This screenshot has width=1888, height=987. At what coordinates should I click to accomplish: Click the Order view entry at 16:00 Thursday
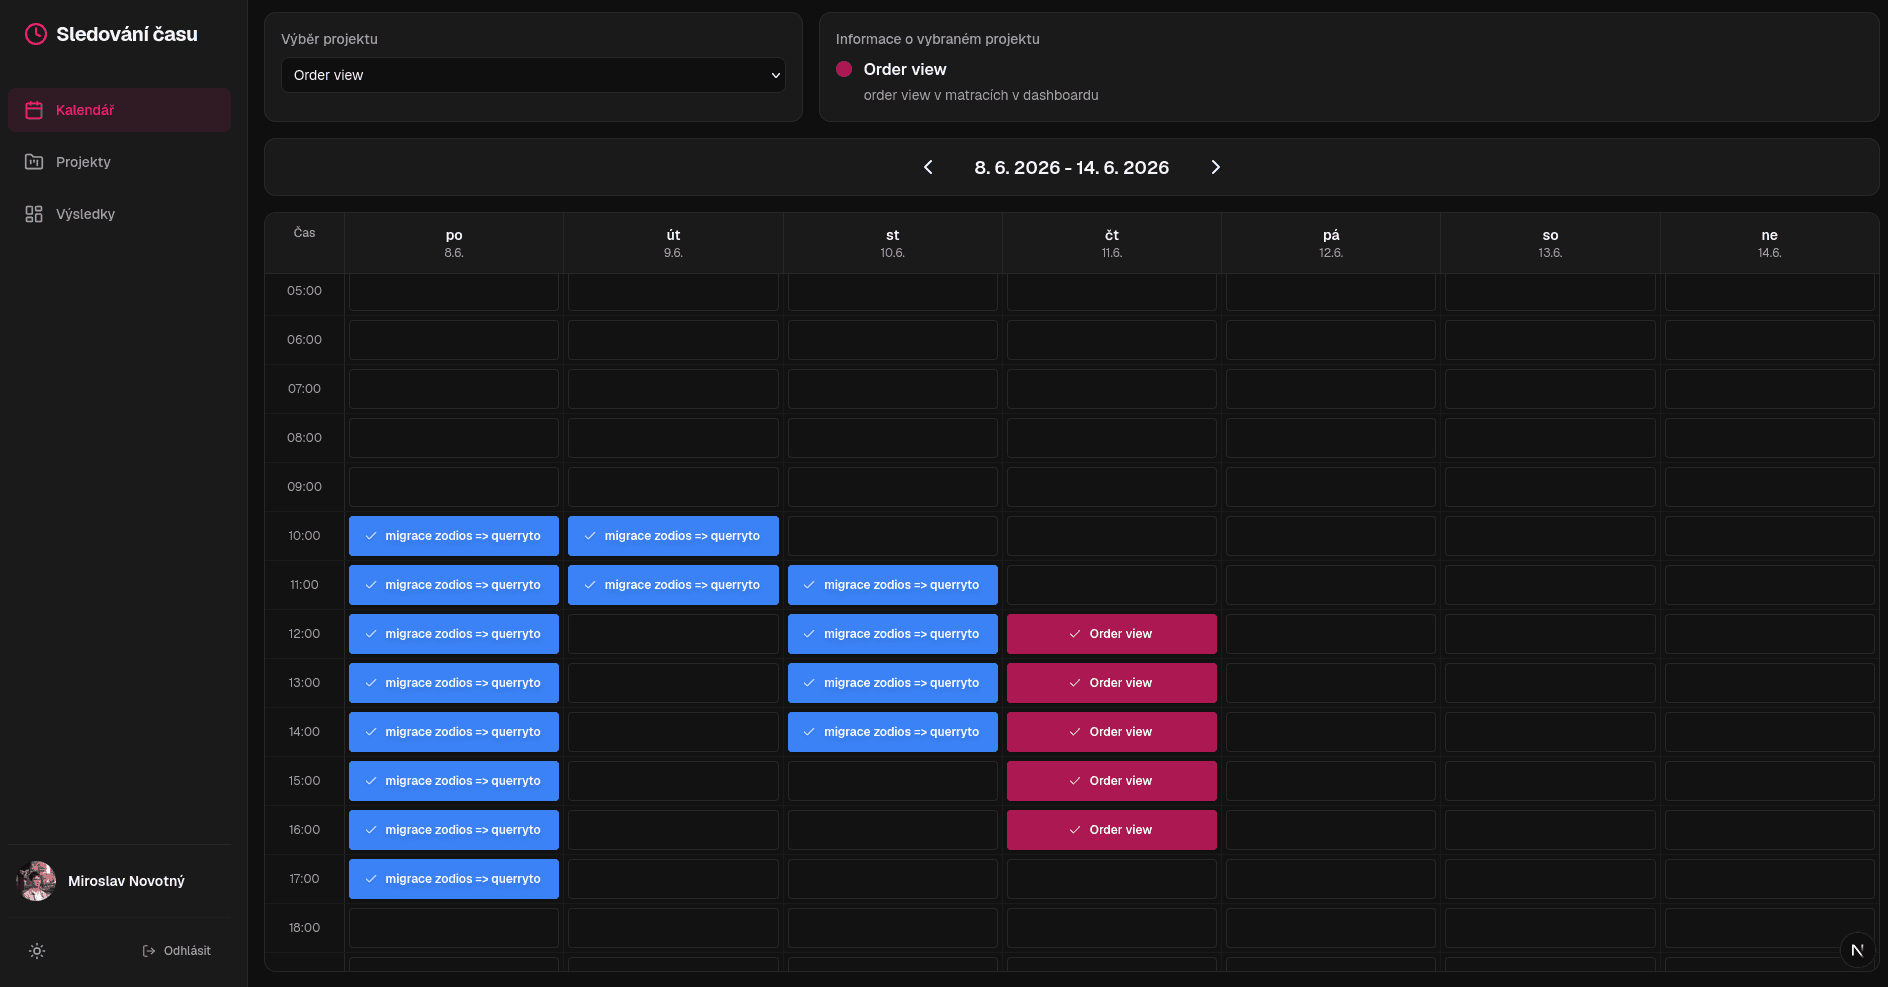1112,830
